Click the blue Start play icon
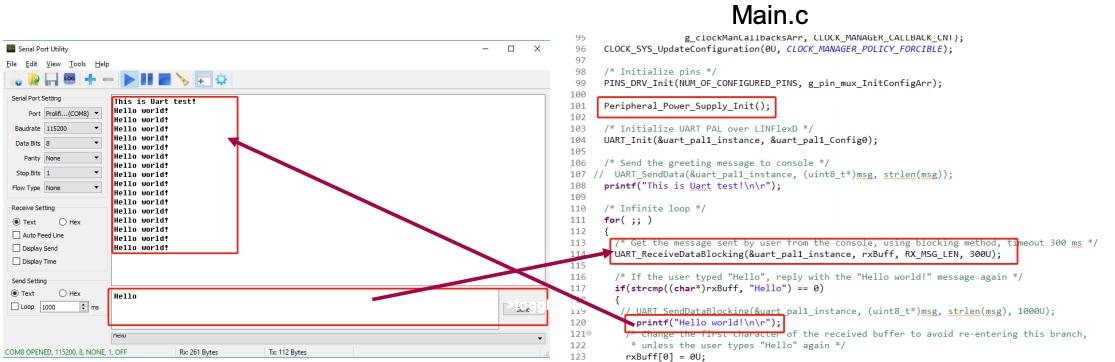Viewport: 1115px width, 362px height. 129,79
